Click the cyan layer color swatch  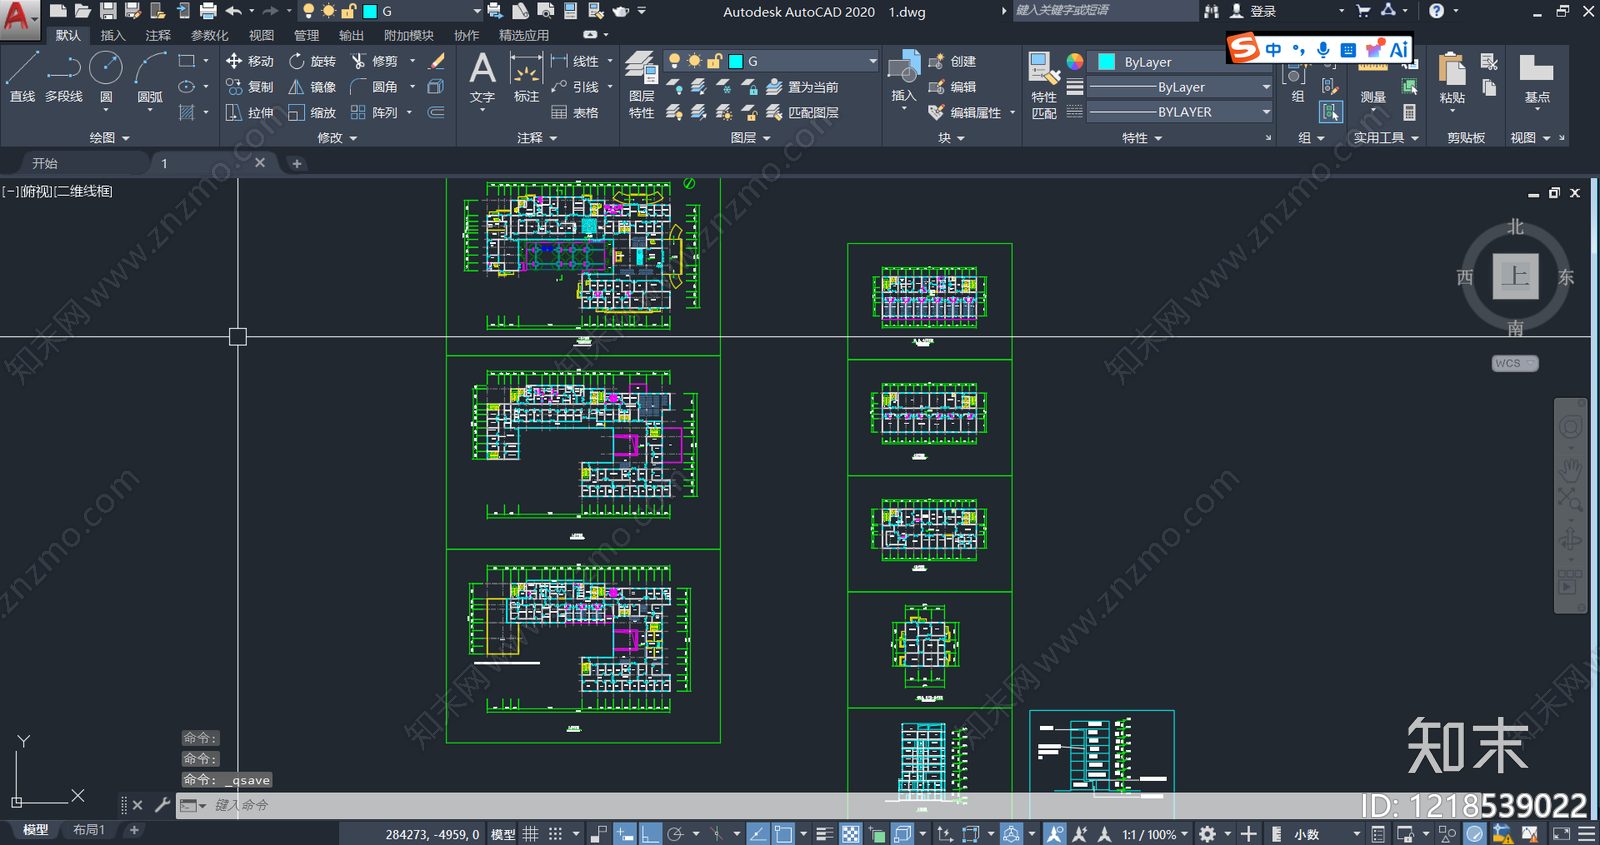pyautogui.click(x=736, y=61)
